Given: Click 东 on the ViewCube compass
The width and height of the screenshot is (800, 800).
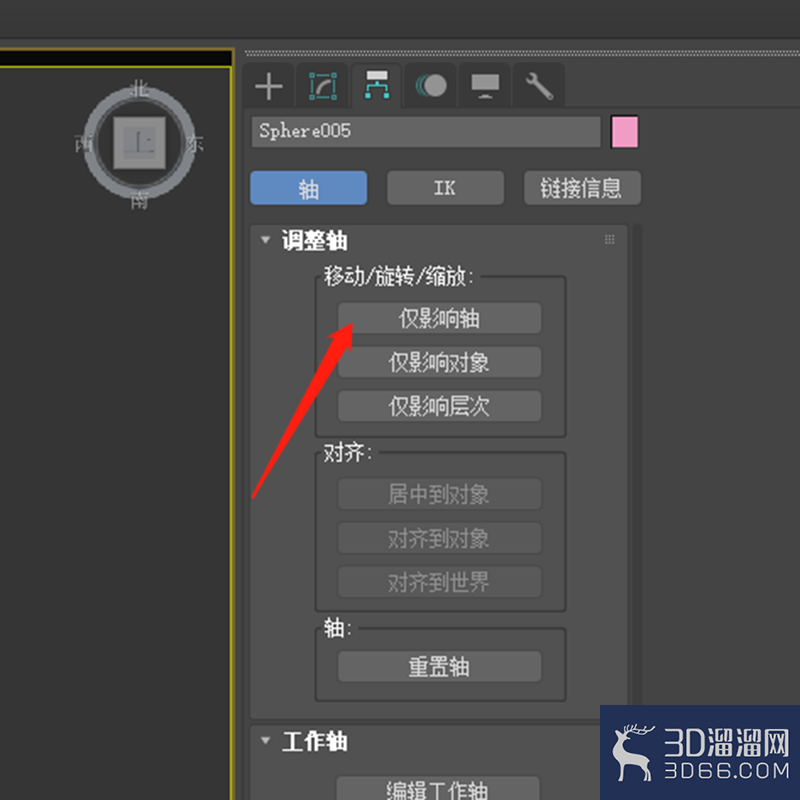Looking at the screenshot, I should click(194, 143).
